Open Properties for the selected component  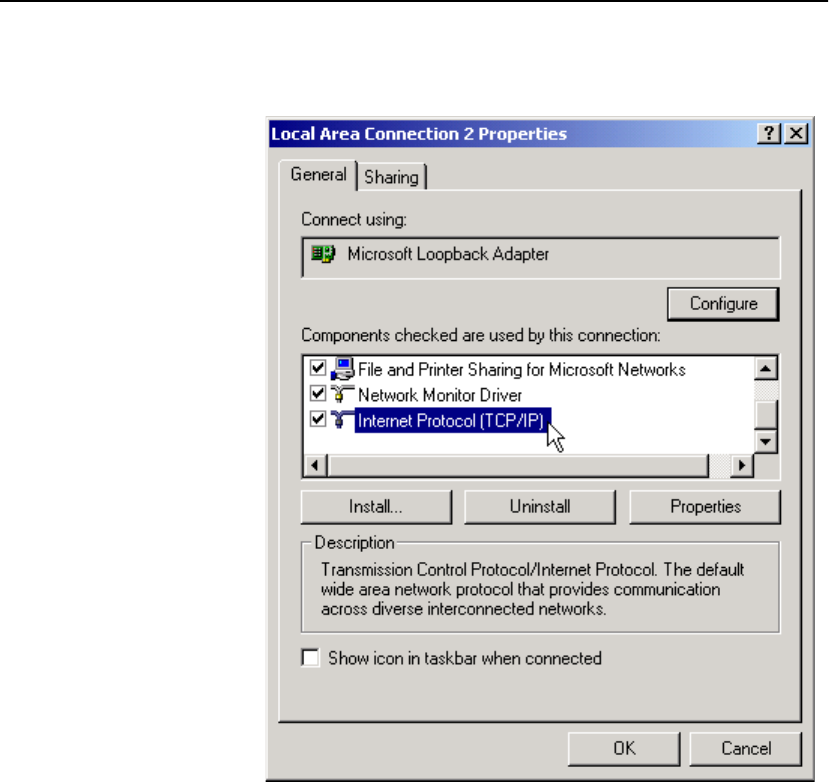[705, 507]
